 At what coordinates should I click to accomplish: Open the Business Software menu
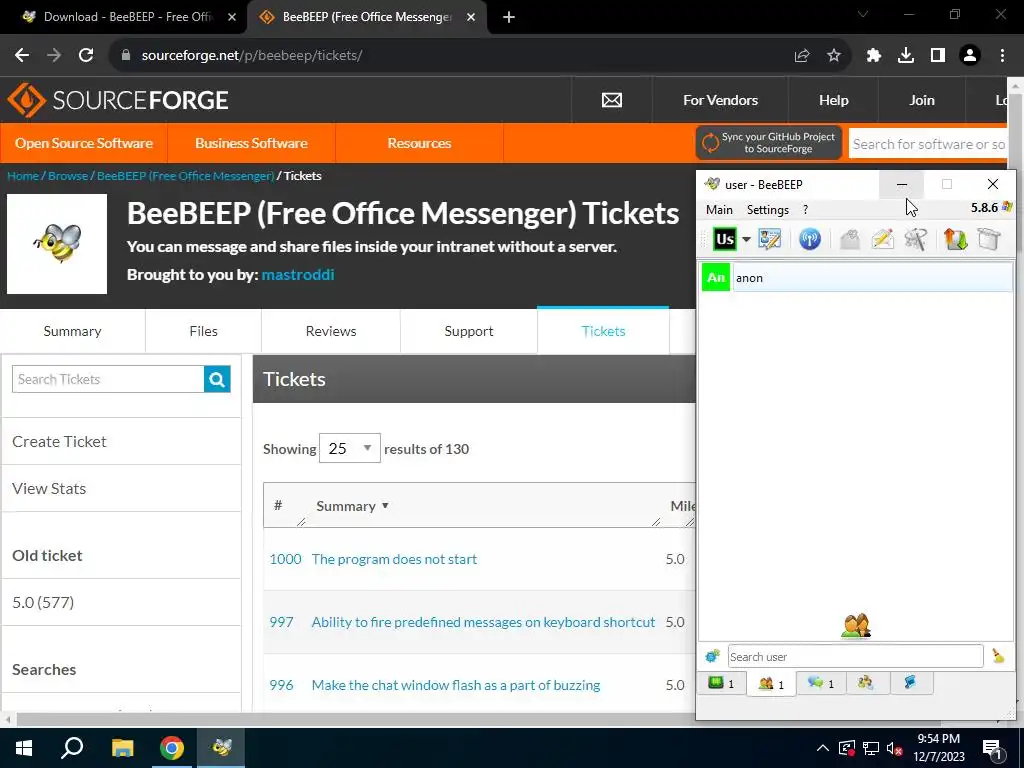[251, 143]
